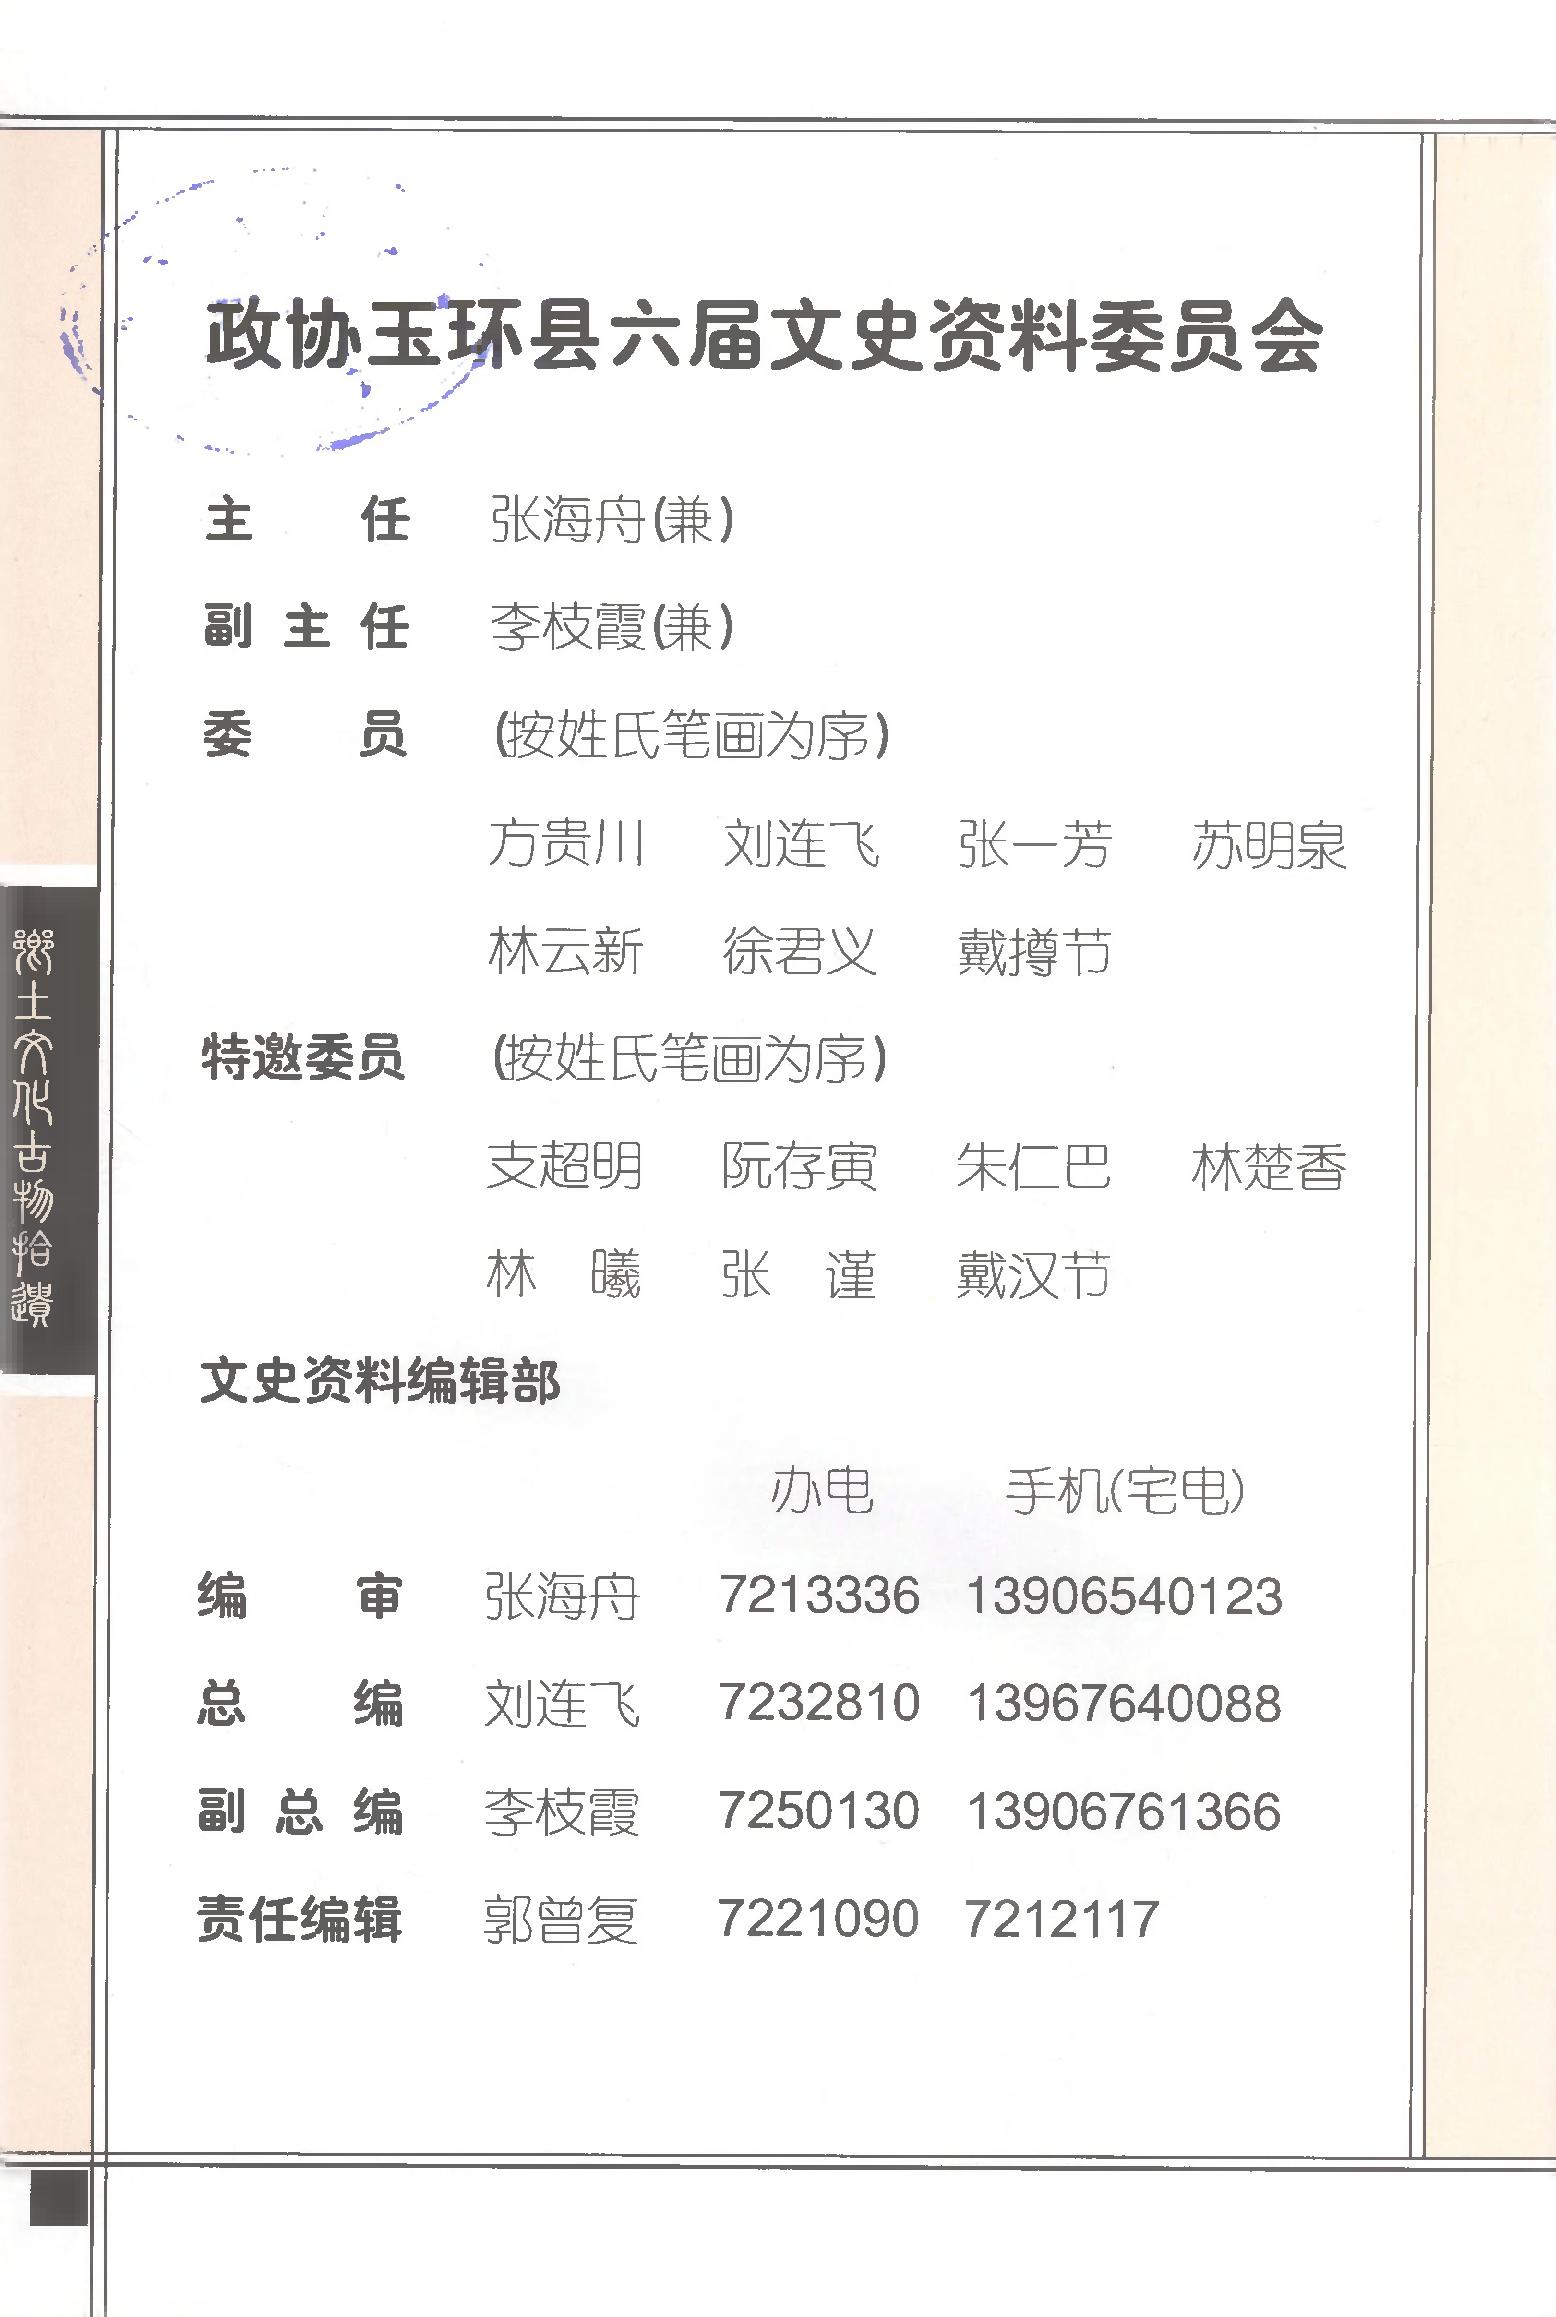Screen dimensions: 1556x2317
Task: Click invited member name 林楚香
Action: (1268, 1166)
